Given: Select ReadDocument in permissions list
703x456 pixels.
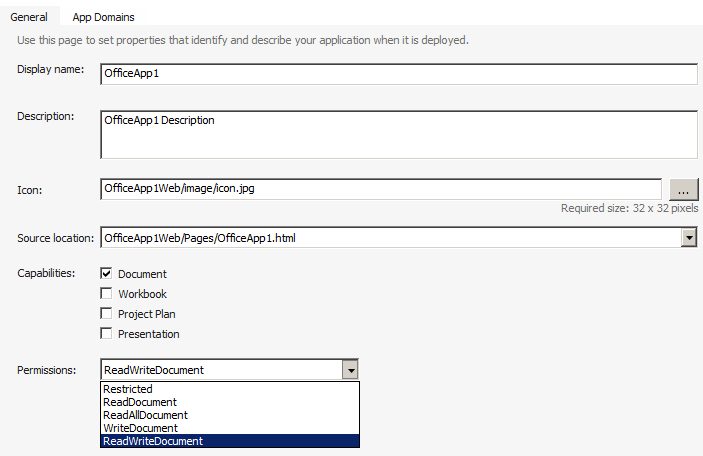Looking at the screenshot, I should [x=230, y=402].
